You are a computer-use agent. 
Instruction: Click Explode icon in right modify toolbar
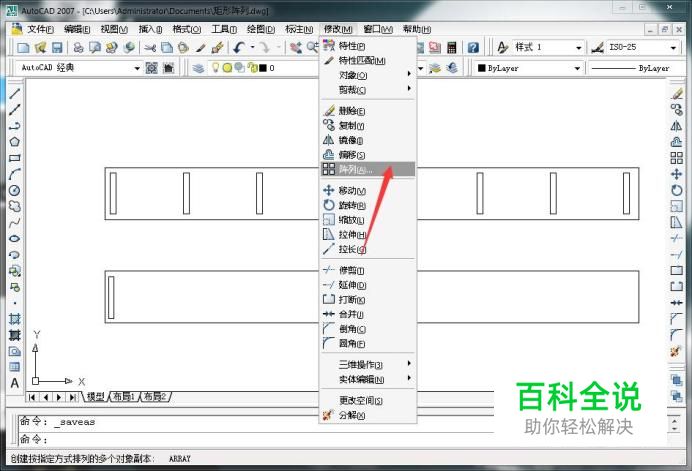676,351
